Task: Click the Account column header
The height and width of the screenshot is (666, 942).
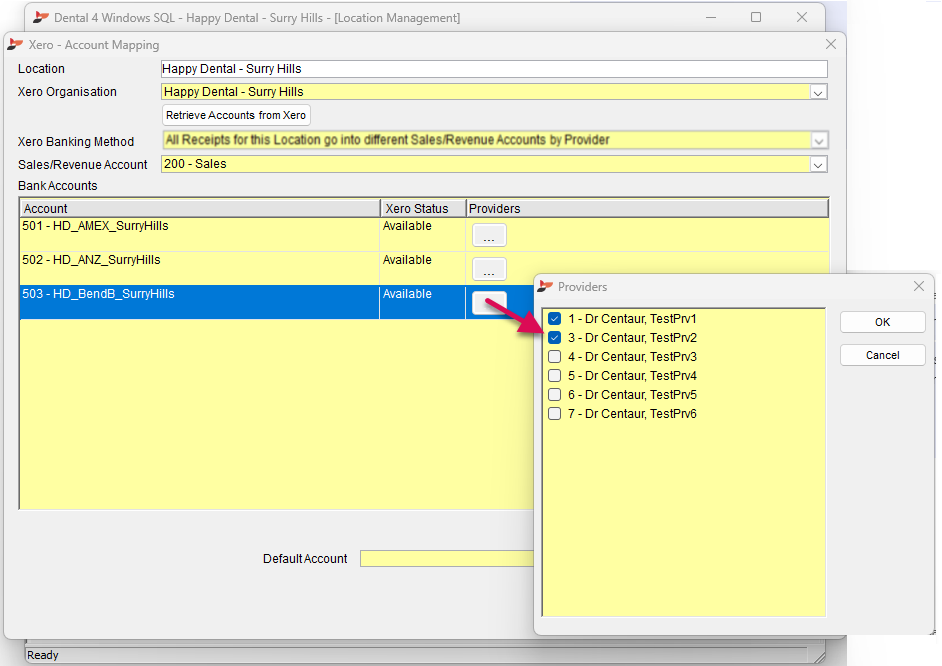Action: coord(200,208)
